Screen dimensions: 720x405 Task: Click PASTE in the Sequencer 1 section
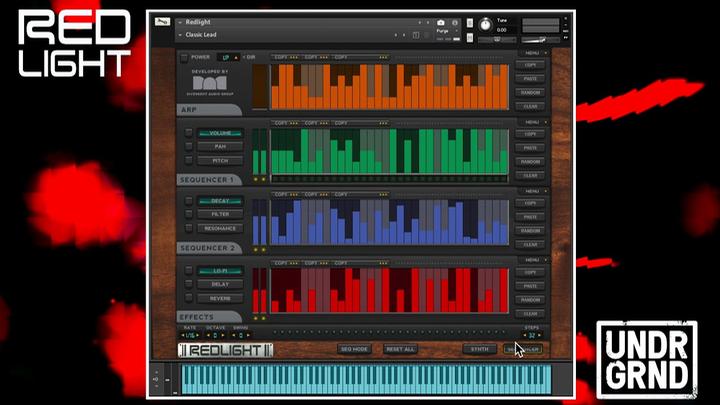(530, 148)
